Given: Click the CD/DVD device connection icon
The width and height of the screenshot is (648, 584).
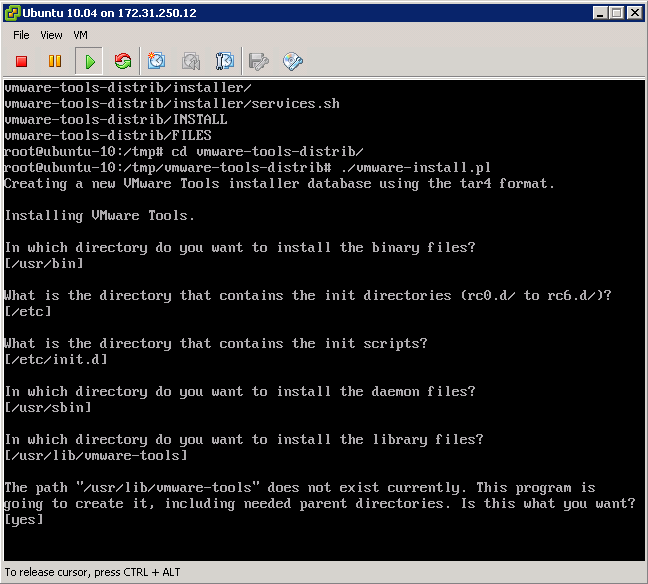Looking at the screenshot, I should [x=293, y=61].
